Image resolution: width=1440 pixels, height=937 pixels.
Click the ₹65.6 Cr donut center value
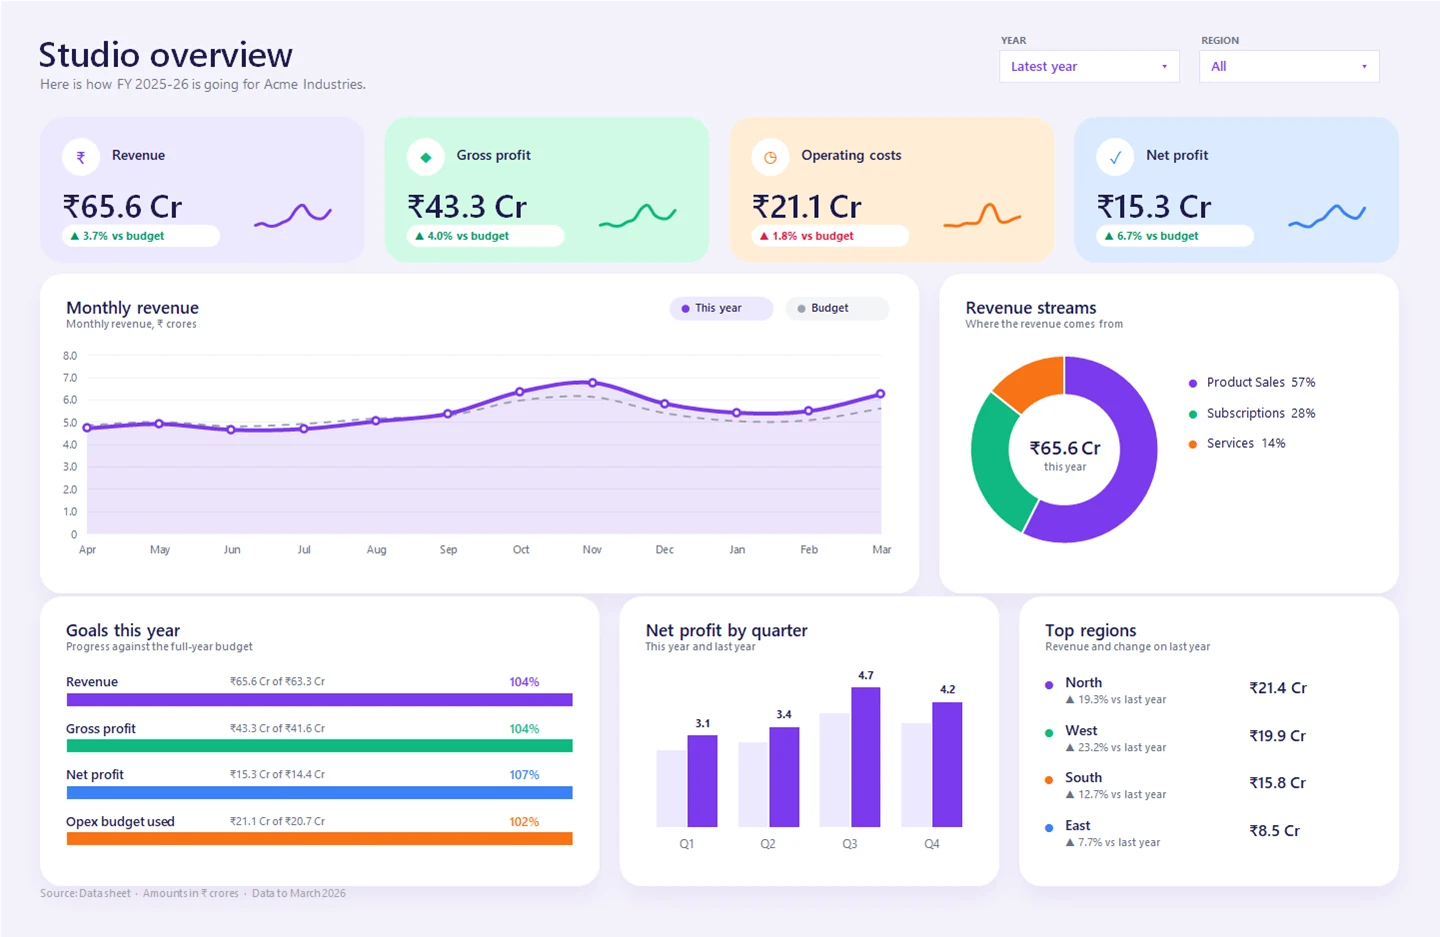point(1065,448)
